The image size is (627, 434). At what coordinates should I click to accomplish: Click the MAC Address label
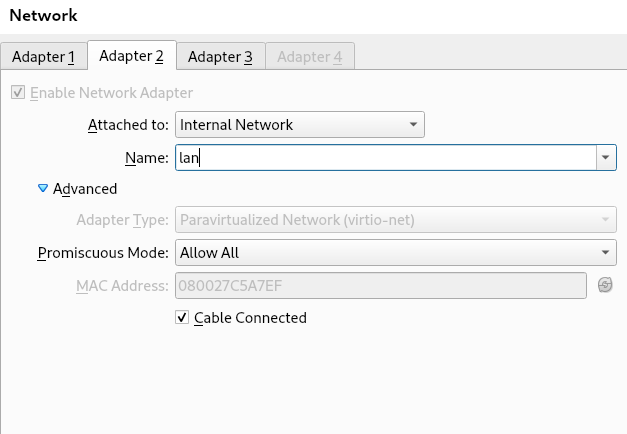click(122, 286)
